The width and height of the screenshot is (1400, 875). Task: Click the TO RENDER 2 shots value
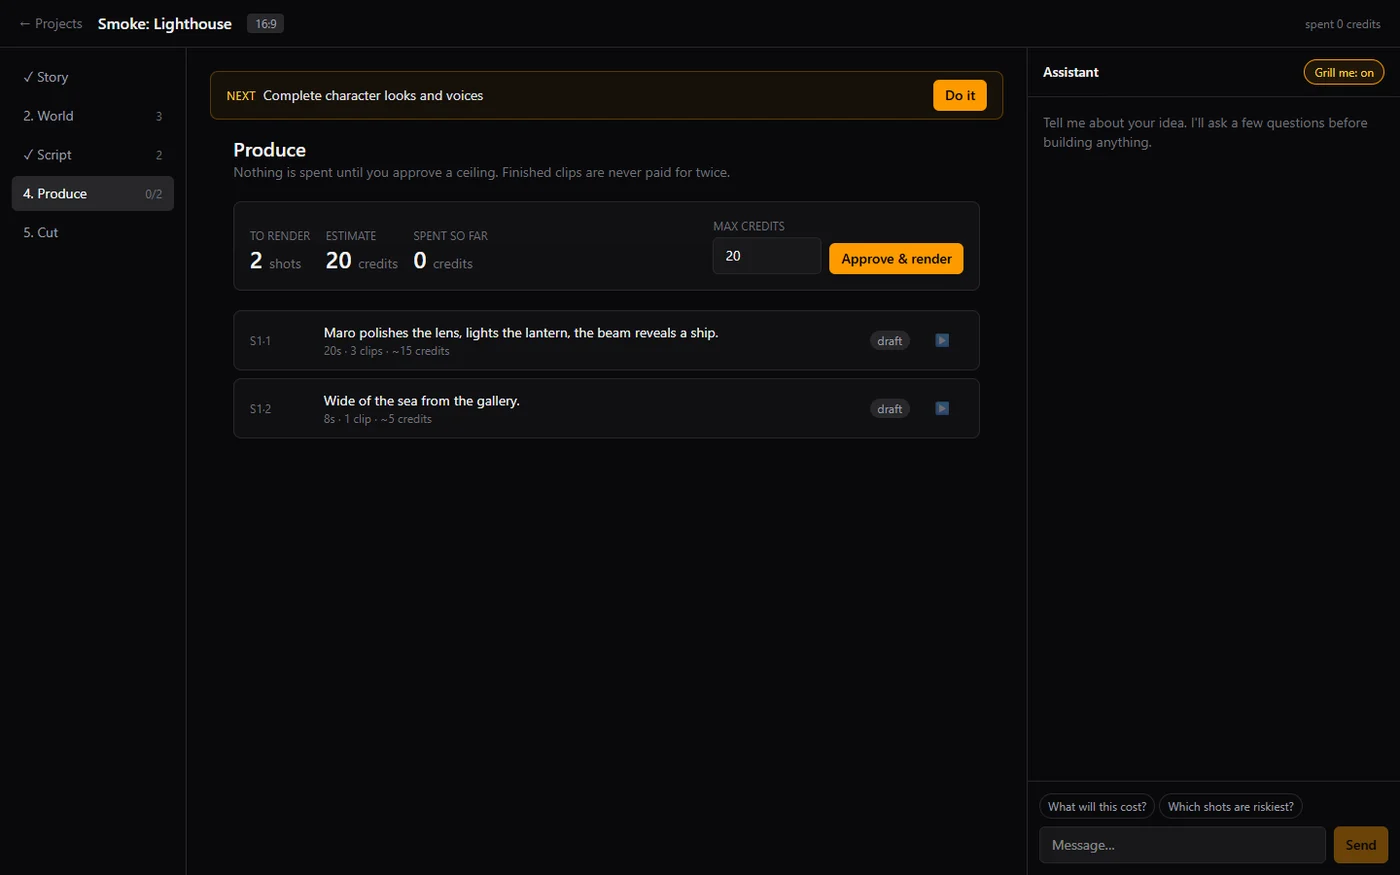tap(275, 261)
